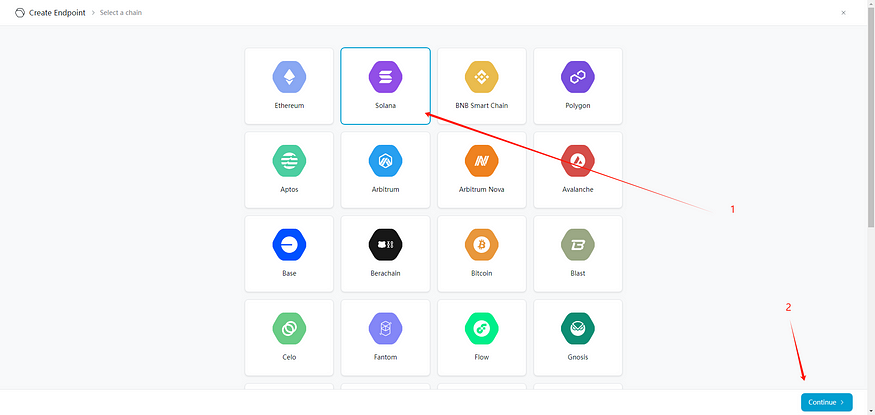Select the Gnosis chain icon
This screenshot has width=875, height=415.
[578, 329]
